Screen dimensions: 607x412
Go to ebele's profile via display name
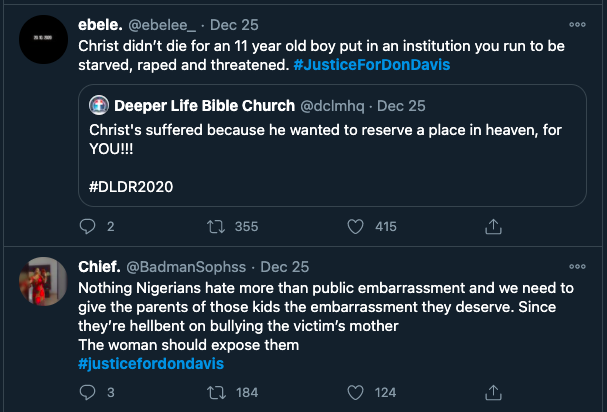(x=101, y=24)
